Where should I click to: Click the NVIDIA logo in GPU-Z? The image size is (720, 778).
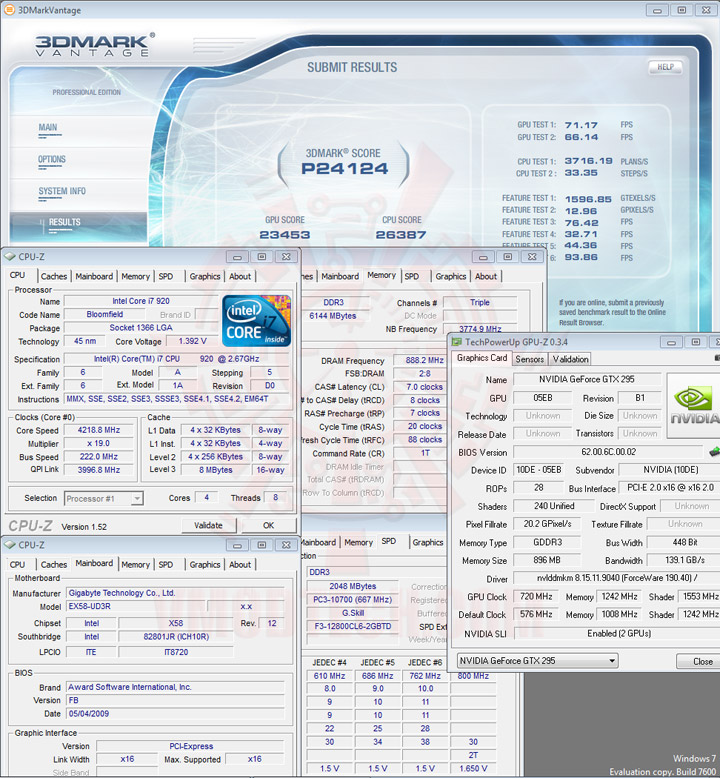[x=695, y=405]
